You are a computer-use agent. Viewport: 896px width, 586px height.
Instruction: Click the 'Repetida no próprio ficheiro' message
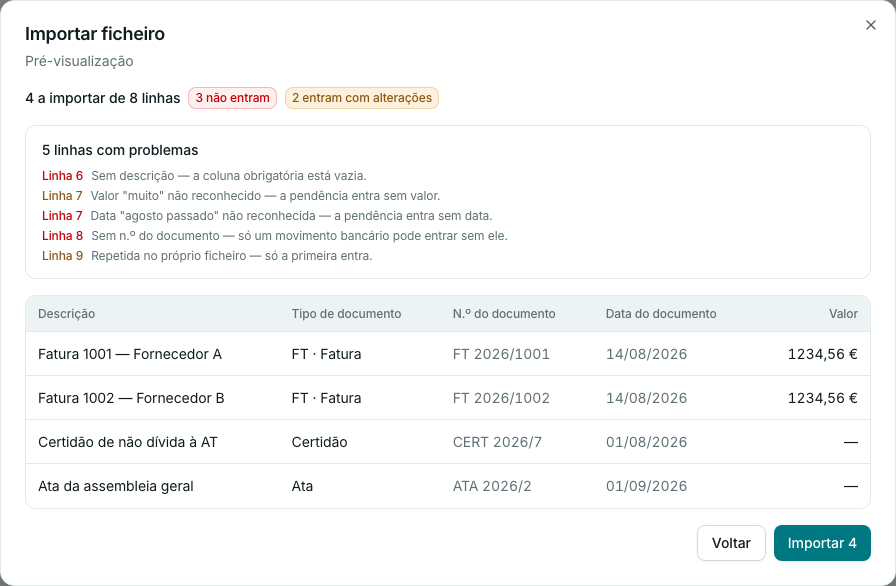(231, 256)
